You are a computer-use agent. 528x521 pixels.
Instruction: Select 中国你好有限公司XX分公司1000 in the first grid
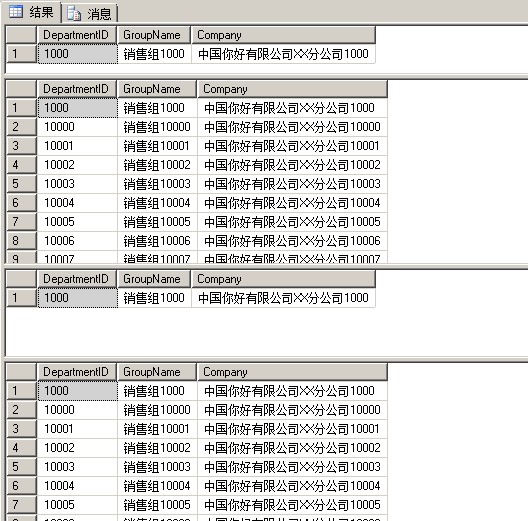283,54
